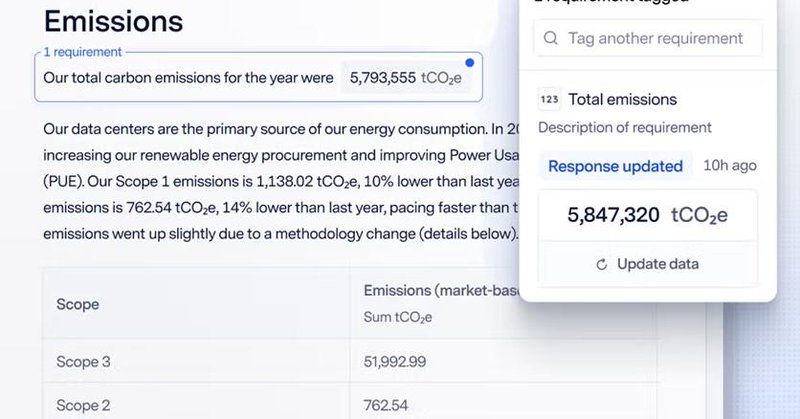Select the Scope 2 row label
The height and width of the screenshot is (419, 800).
83,406
